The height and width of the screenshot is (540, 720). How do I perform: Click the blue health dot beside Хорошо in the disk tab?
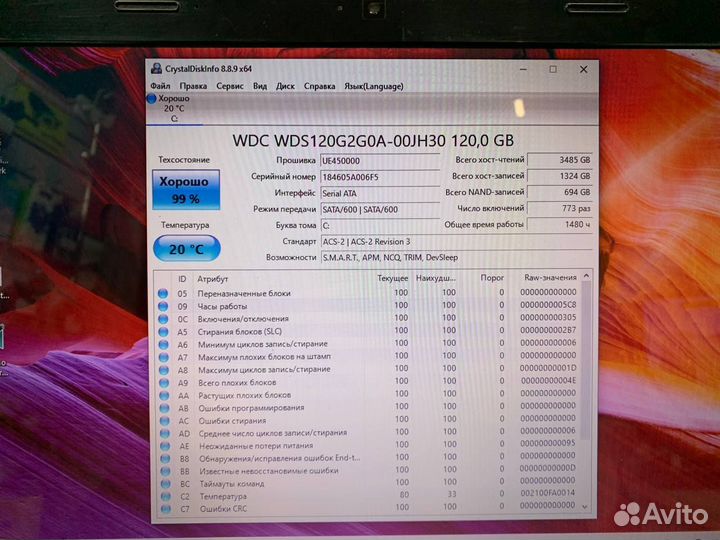[152, 98]
